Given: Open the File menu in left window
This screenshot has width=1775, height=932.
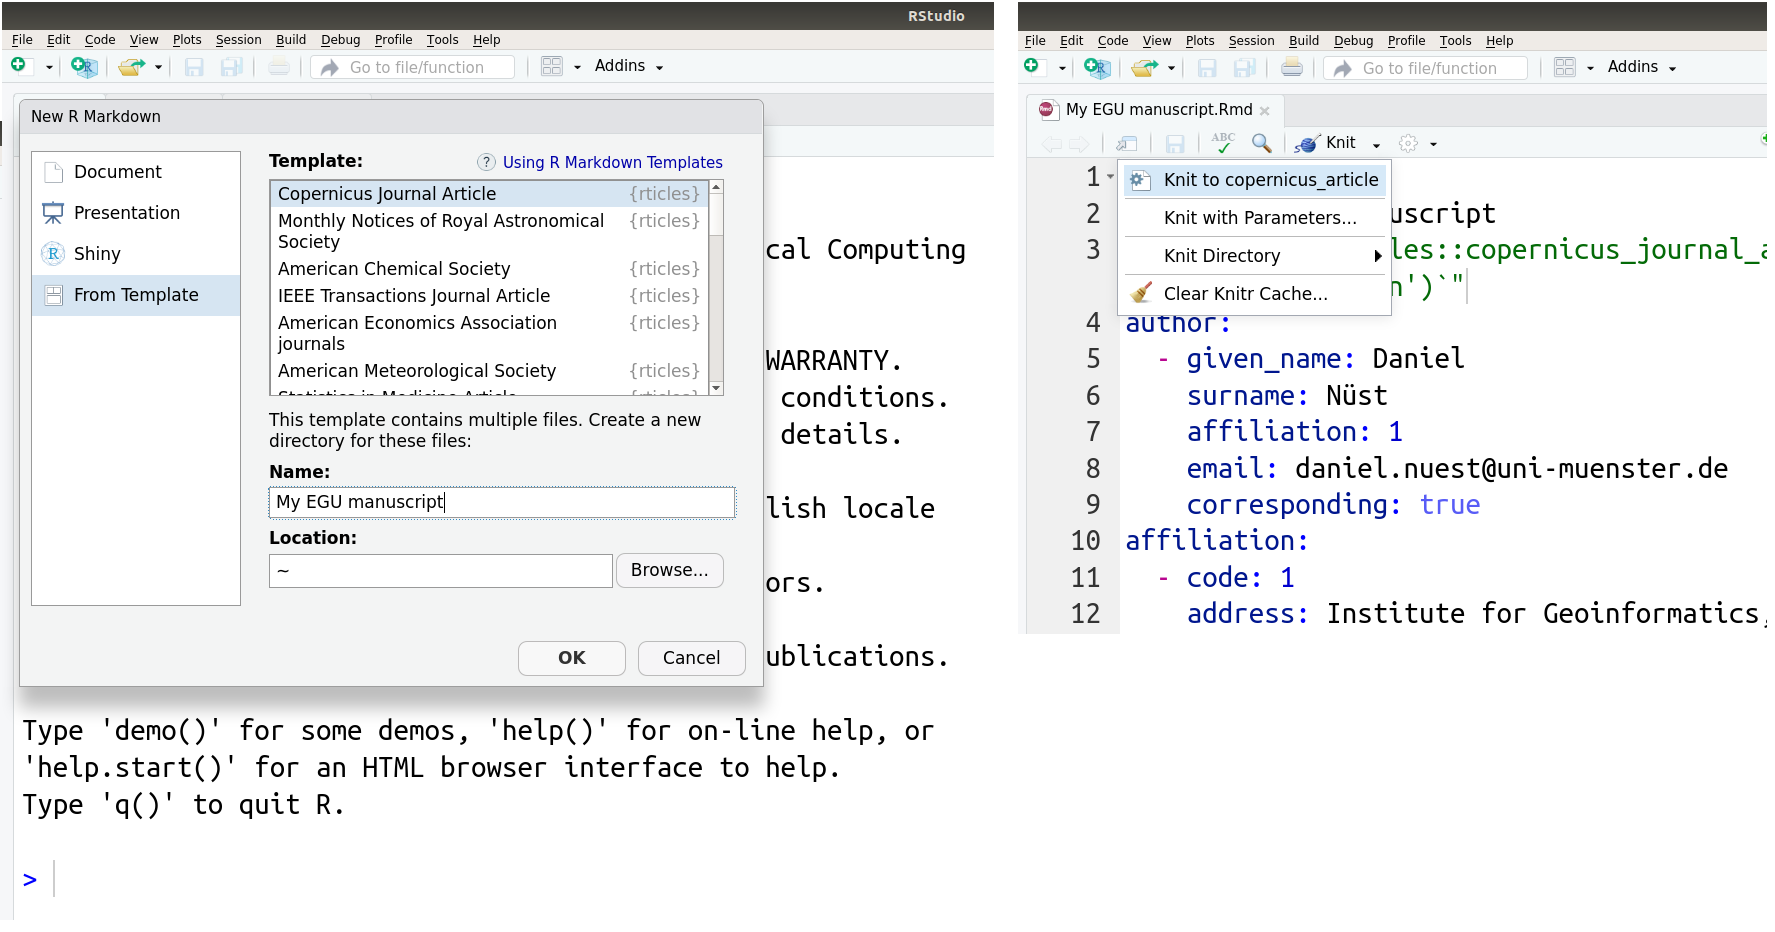Looking at the screenshot, I should [22, 40].
